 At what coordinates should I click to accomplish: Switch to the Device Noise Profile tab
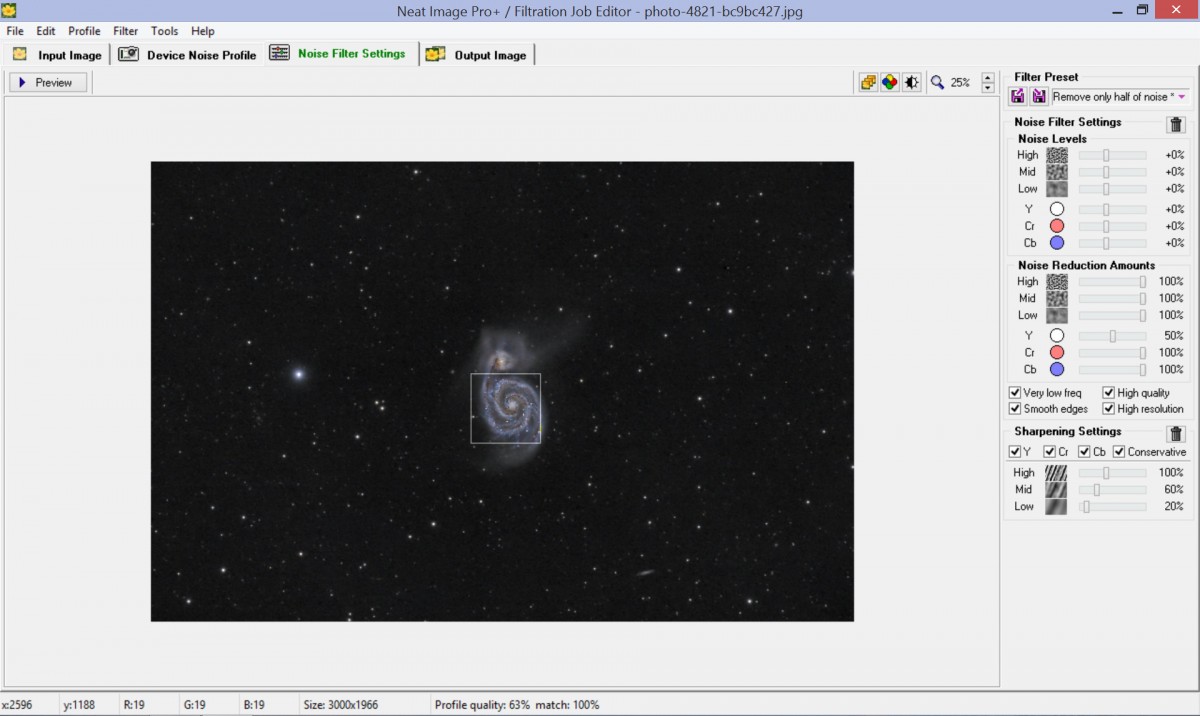[189, 55]
